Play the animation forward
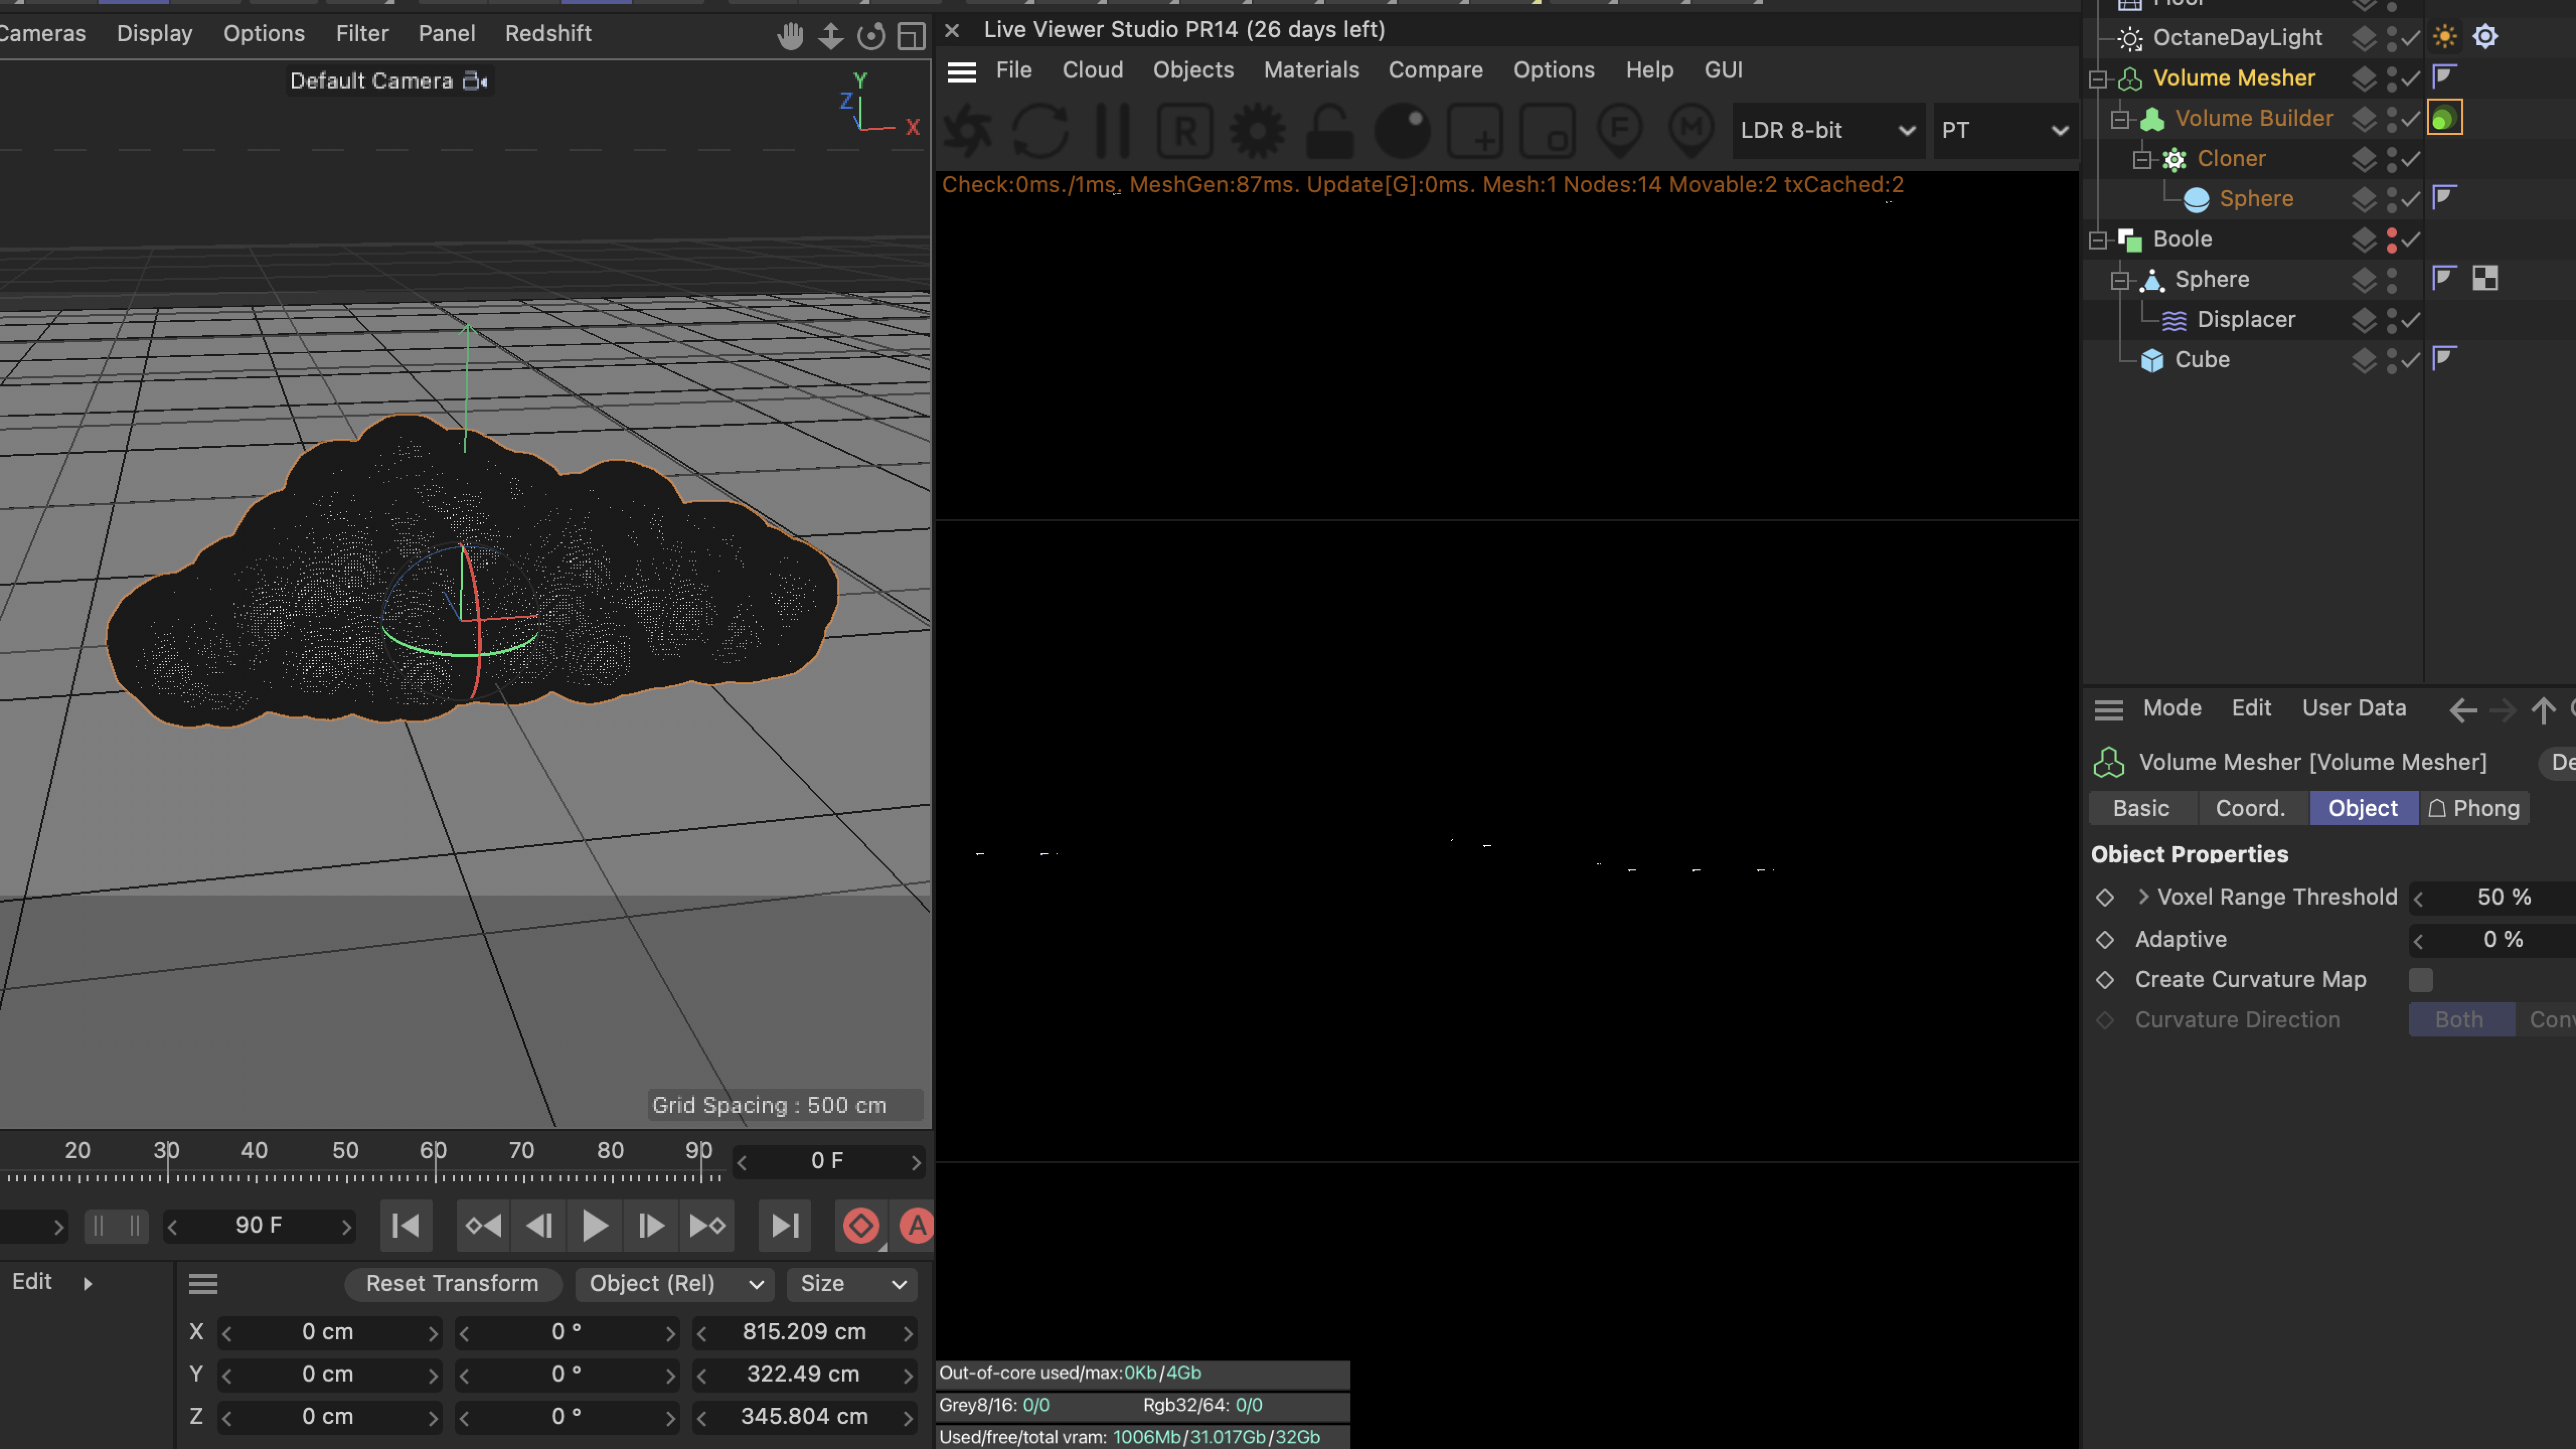Image resolution: width=2576 pixels, height=1449 pixels. [x=594, y=1225]
